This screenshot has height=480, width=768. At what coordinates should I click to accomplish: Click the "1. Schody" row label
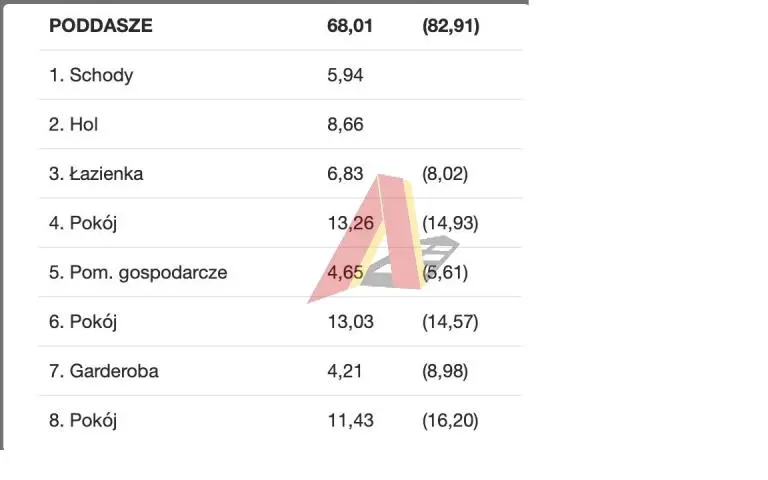coord(91,76)
